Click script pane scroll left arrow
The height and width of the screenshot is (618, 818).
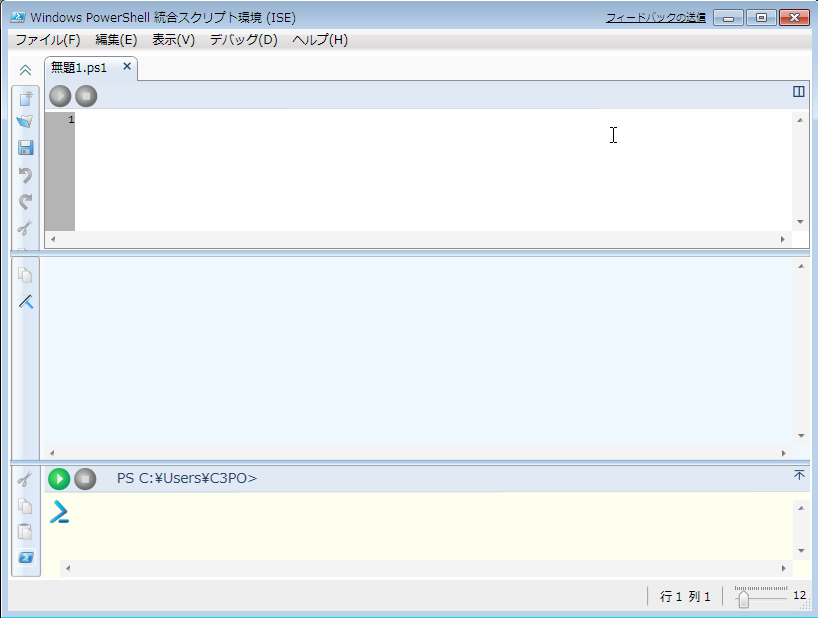click(x=53, y=239)
